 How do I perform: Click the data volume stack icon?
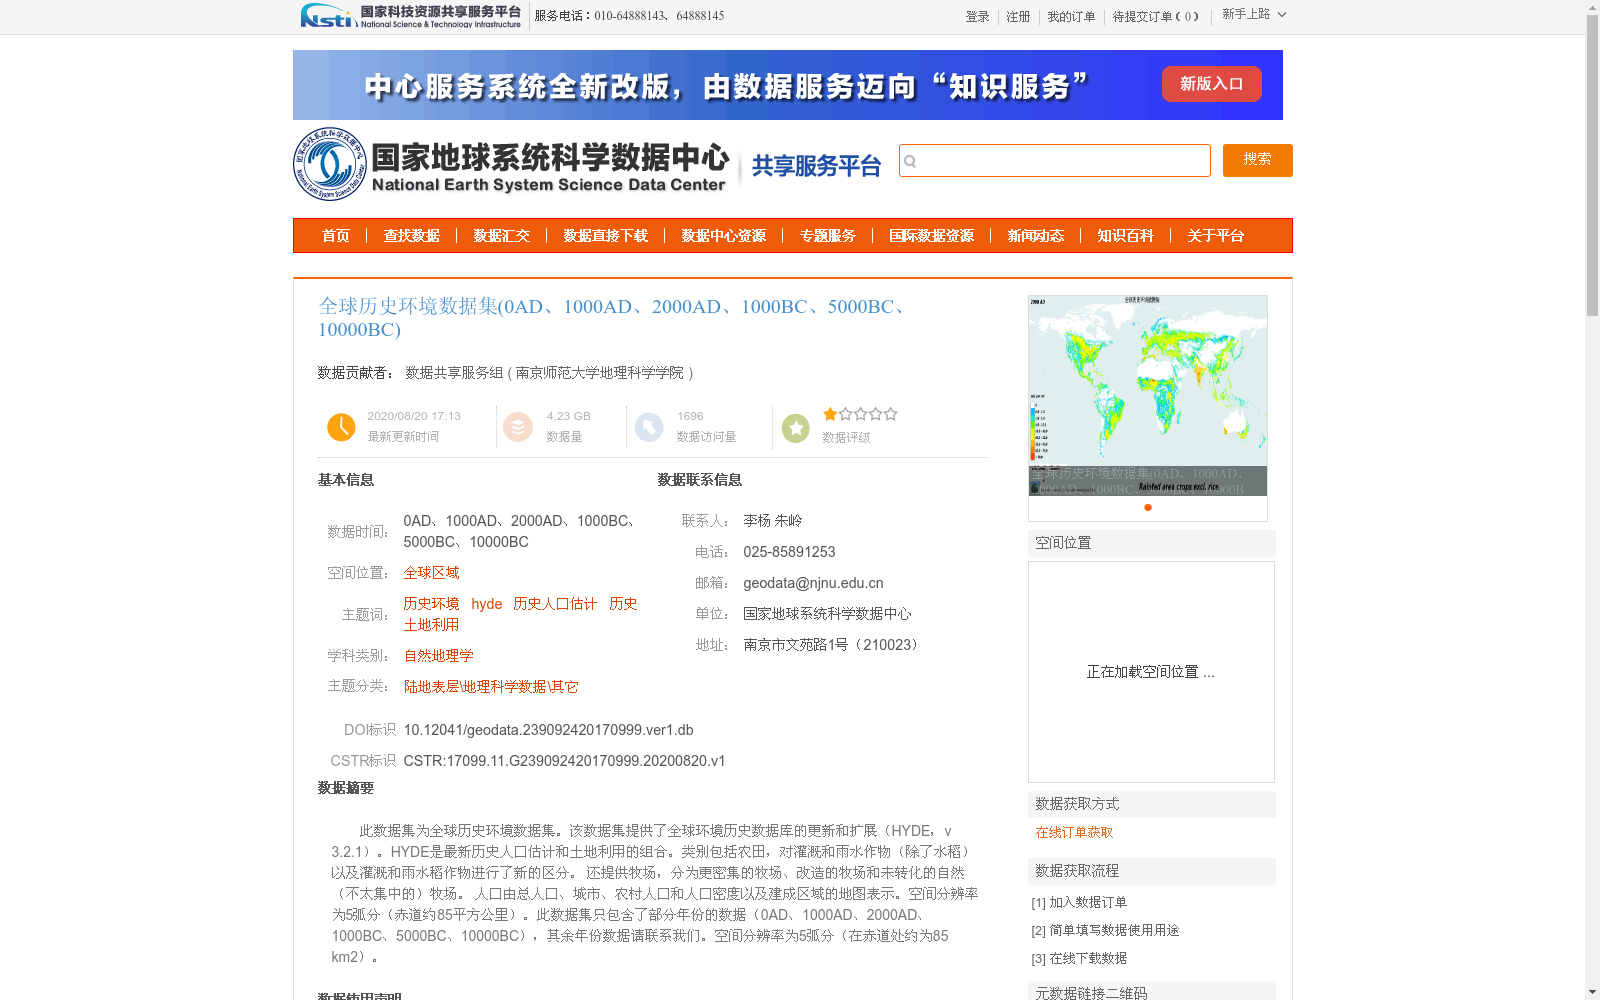pos(518,427)
